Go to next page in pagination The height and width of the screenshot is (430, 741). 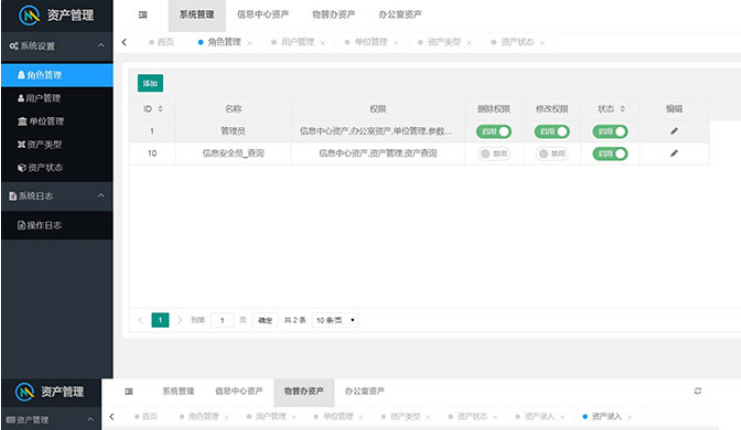180,320
